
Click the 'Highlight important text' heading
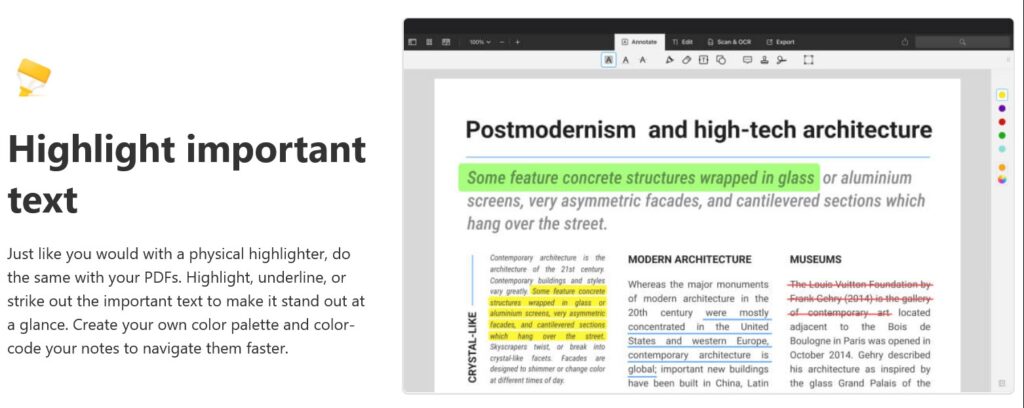pos(187,174)
